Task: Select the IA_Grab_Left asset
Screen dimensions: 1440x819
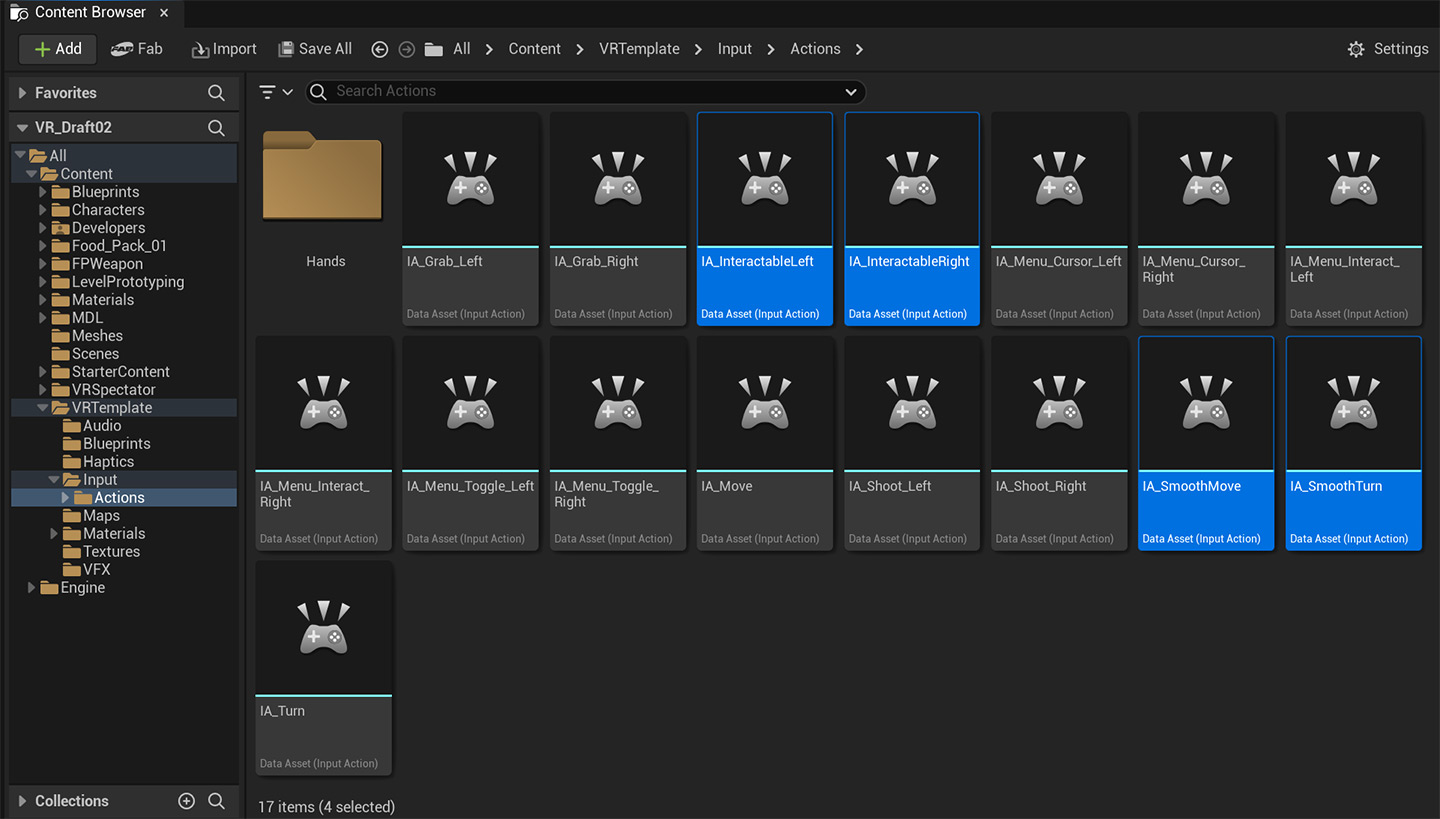Action: (x=471, y=218)
